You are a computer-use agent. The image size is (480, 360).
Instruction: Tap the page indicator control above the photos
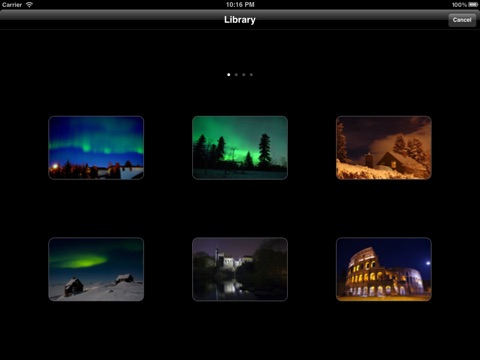(240, 75)
